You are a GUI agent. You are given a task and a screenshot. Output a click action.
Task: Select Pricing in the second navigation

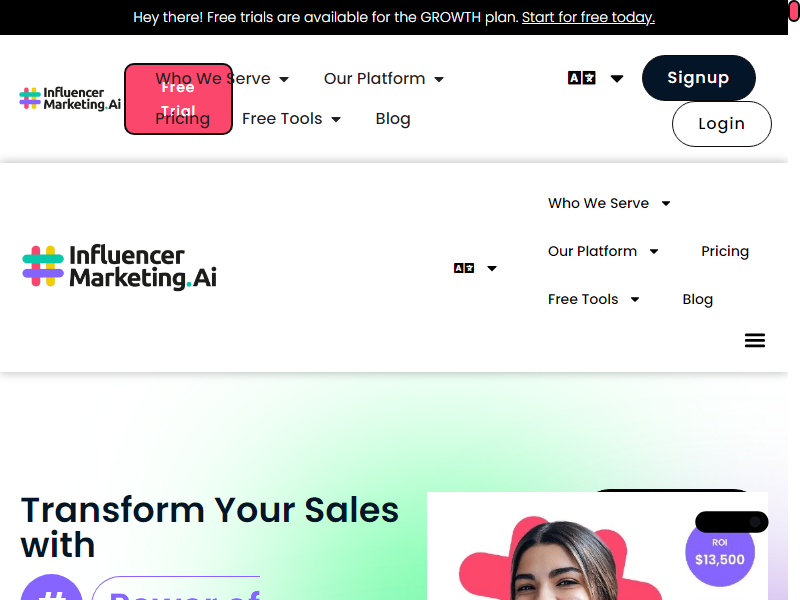(724, 251)
